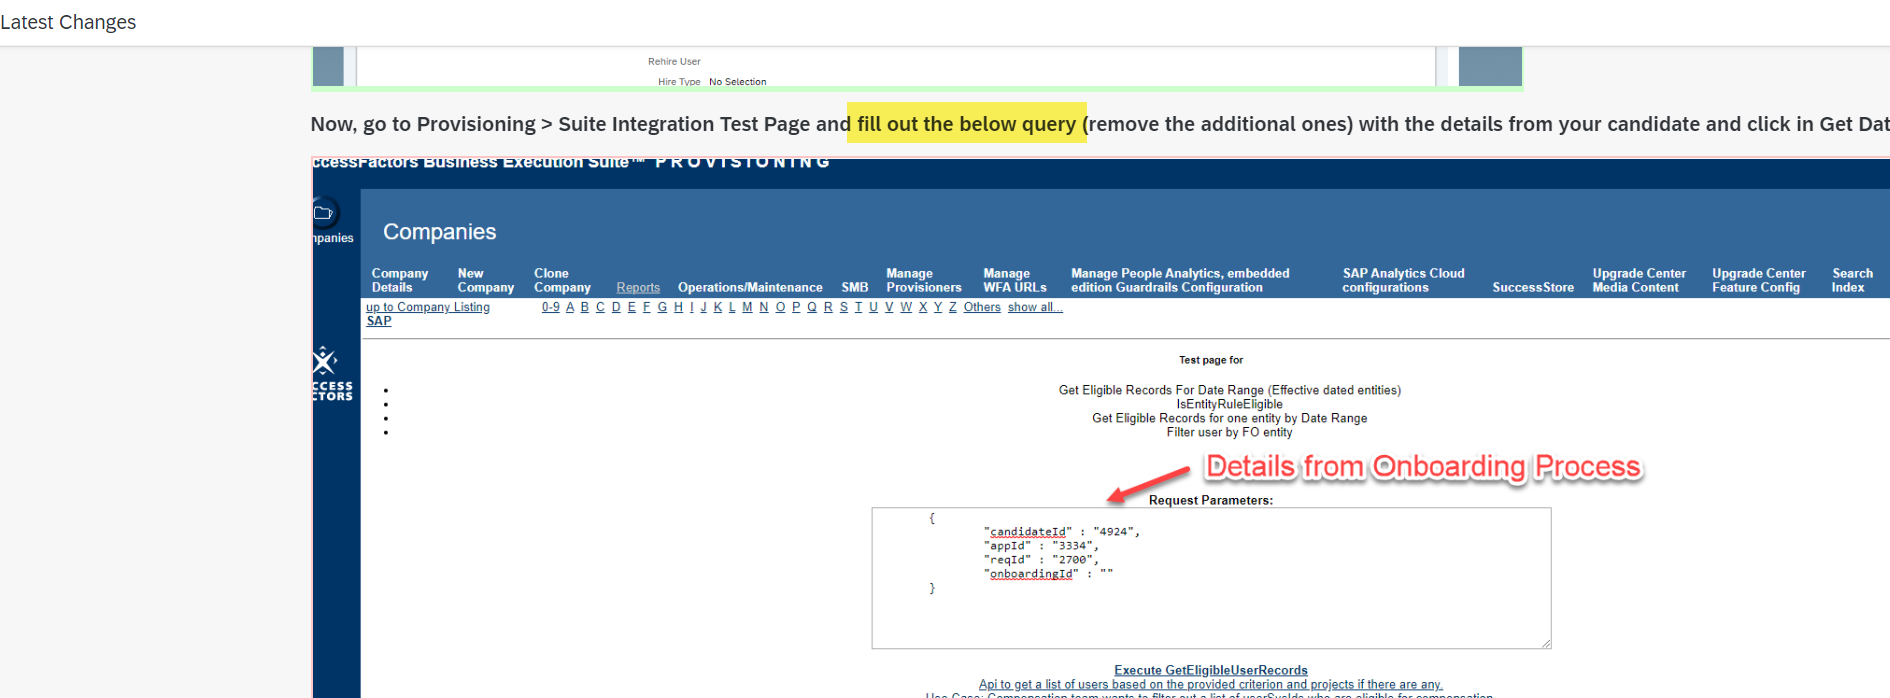The image size is (1890, 698).
Task: Click the Companies heading text
Action: point(440,232)
